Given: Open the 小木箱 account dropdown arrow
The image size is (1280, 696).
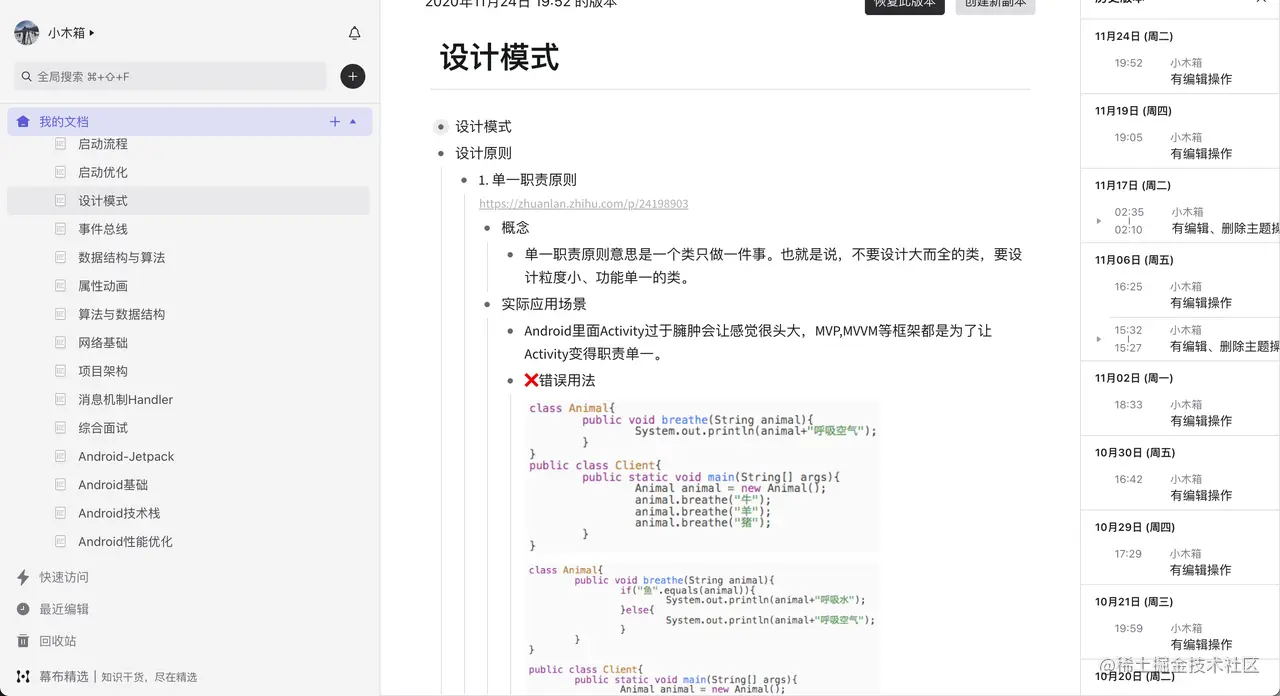Looking at the screenshot, I should pyautogui.click(x=92, y=33).
